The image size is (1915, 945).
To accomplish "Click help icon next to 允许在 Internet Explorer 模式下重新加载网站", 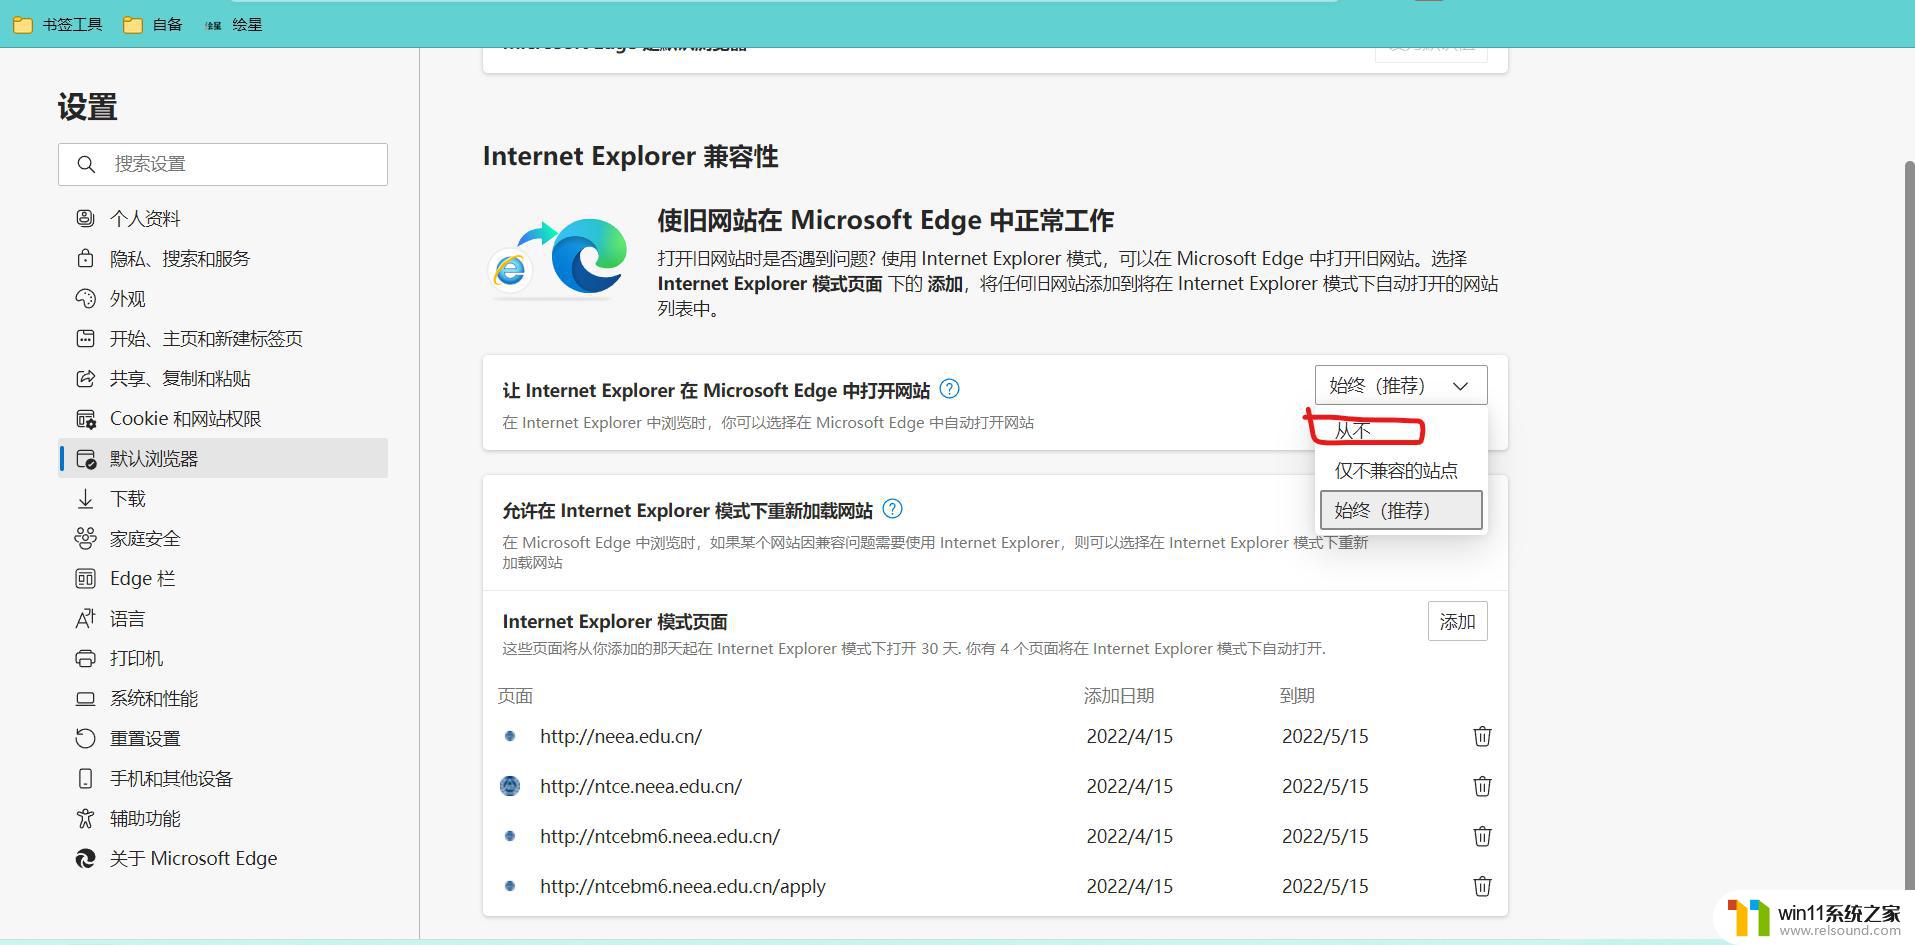I will point(892,509).
